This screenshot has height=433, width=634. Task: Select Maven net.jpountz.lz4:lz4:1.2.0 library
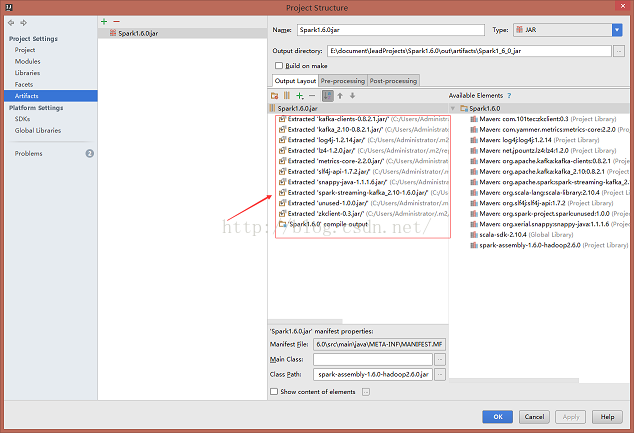pos(543,150)
